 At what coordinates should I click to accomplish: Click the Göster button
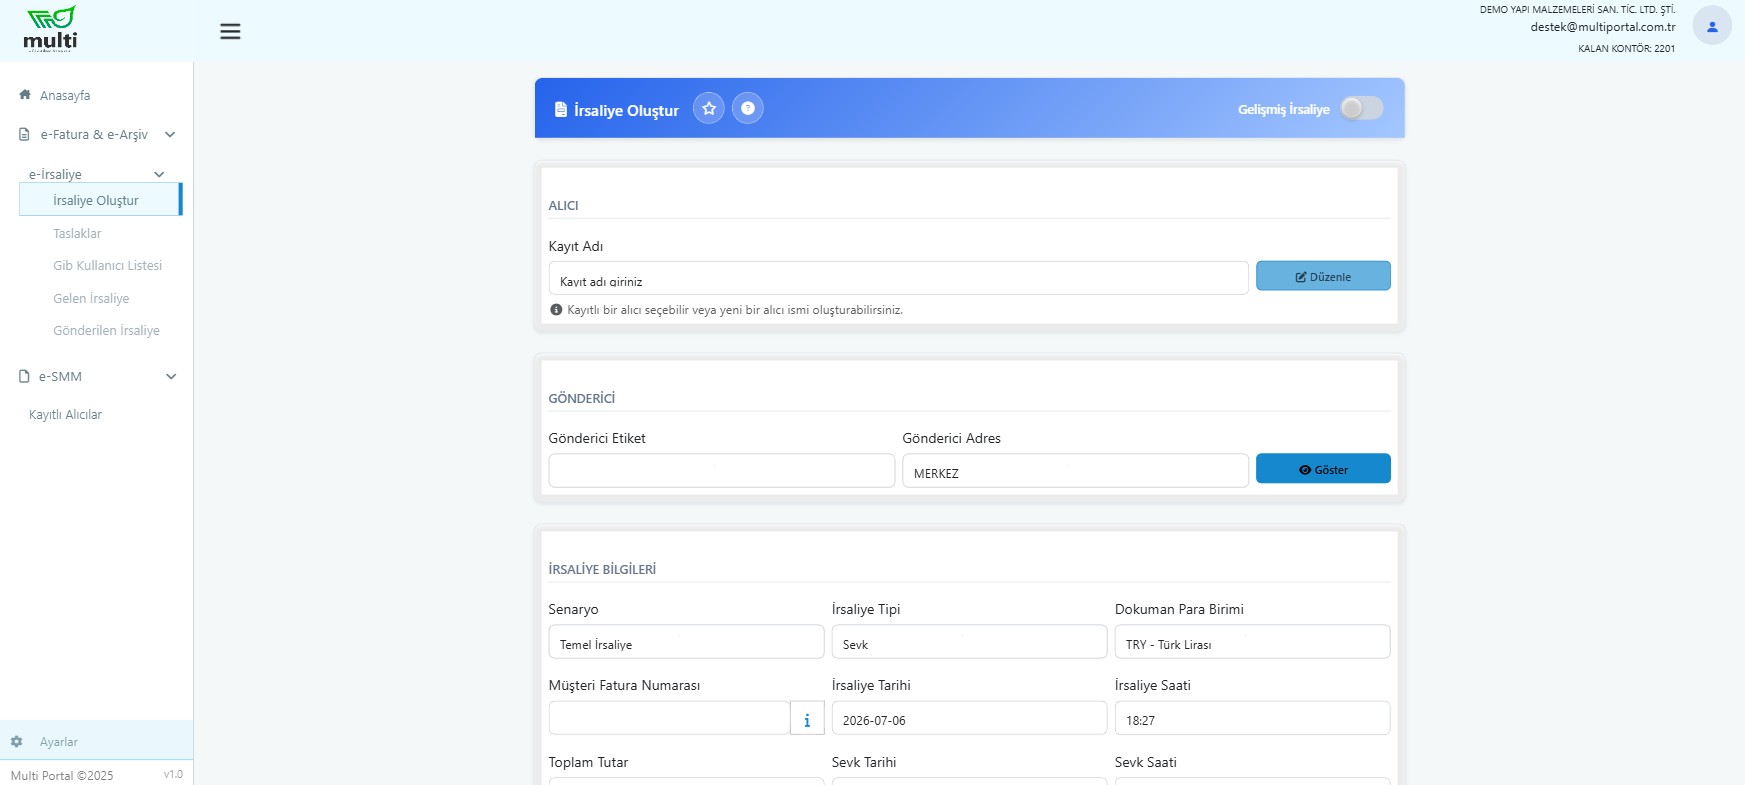click(1323, 469)
